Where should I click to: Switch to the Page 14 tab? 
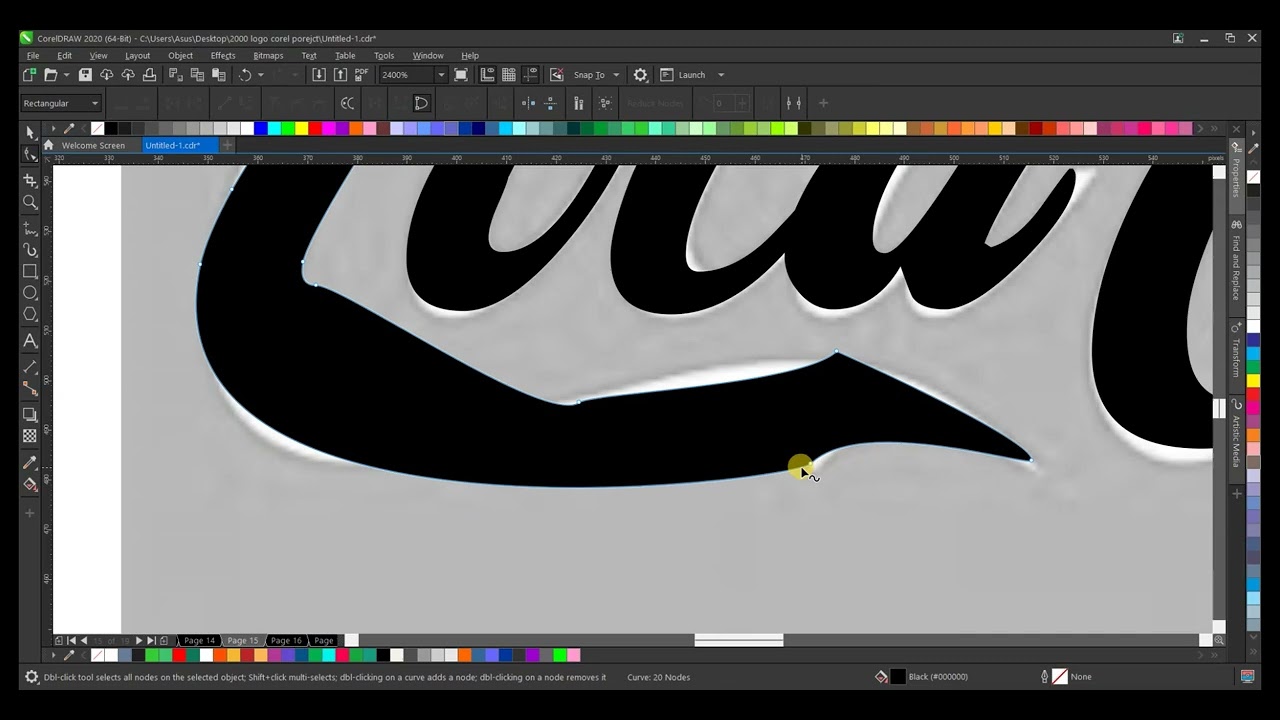[x=199, y=640]
